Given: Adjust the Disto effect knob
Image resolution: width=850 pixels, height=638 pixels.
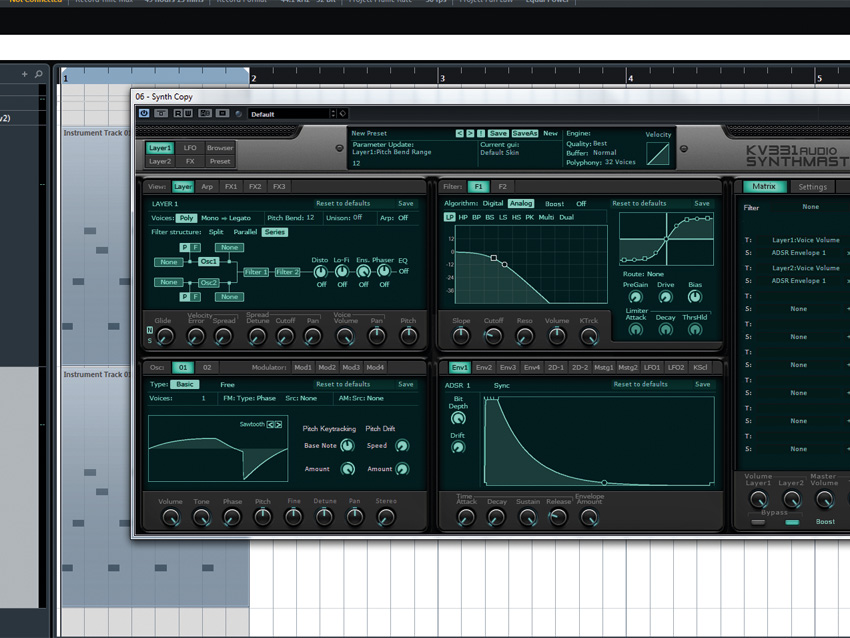Looking at the screenshot, I should [x=321, y=272].
